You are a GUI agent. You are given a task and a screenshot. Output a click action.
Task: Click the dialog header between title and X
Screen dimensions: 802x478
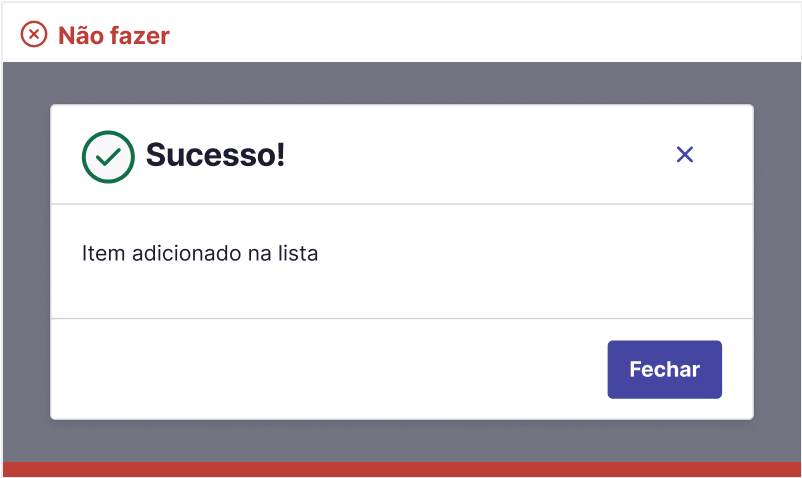480,154
